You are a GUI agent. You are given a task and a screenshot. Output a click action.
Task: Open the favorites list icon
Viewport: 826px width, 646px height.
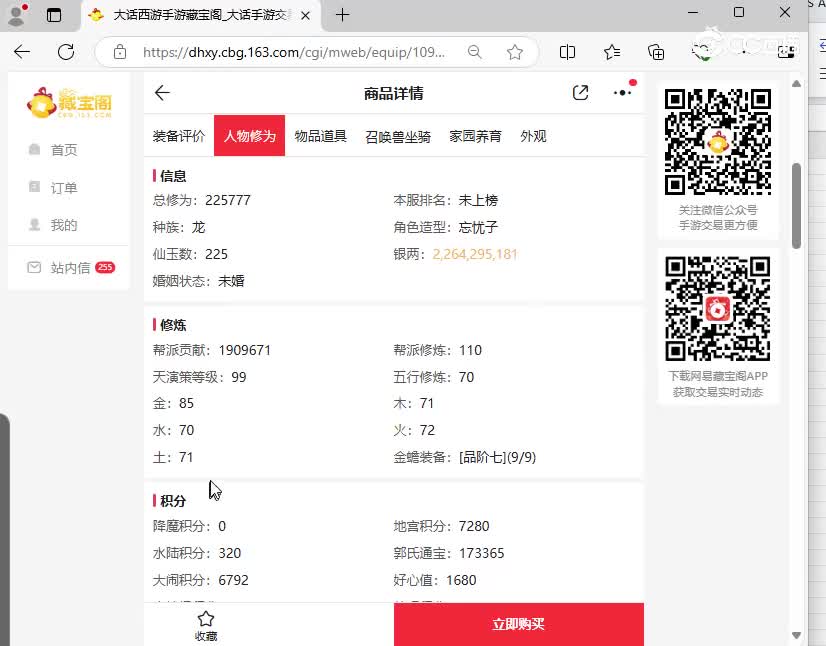click(612, 52)
